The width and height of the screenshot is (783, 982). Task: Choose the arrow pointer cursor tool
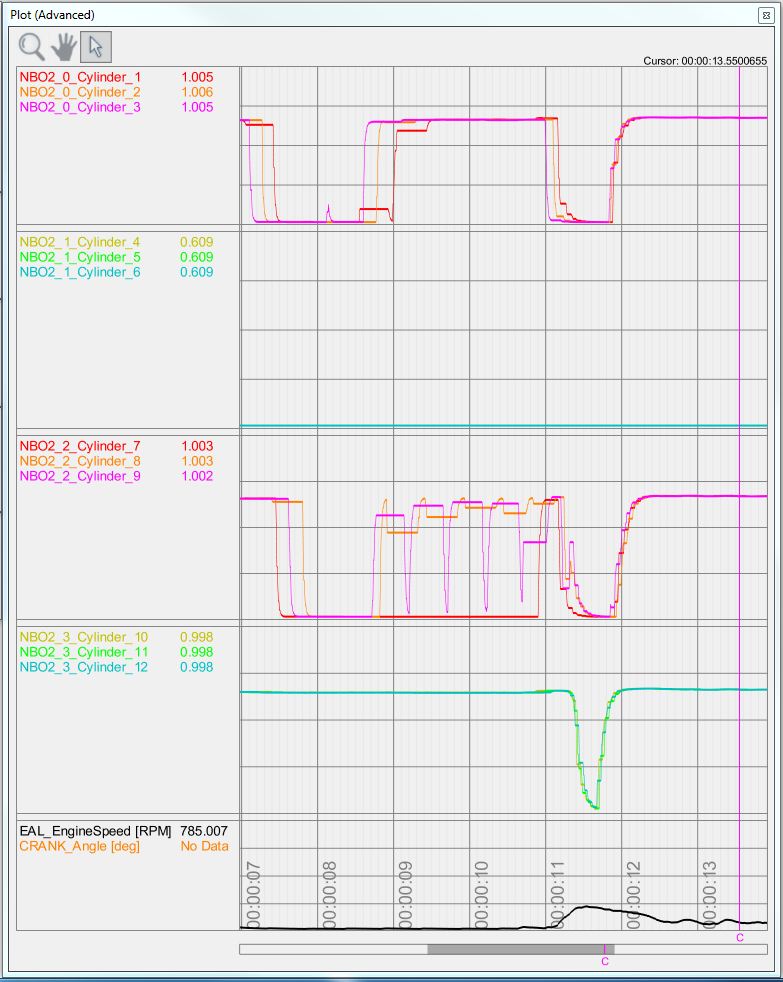pos(96,47)
